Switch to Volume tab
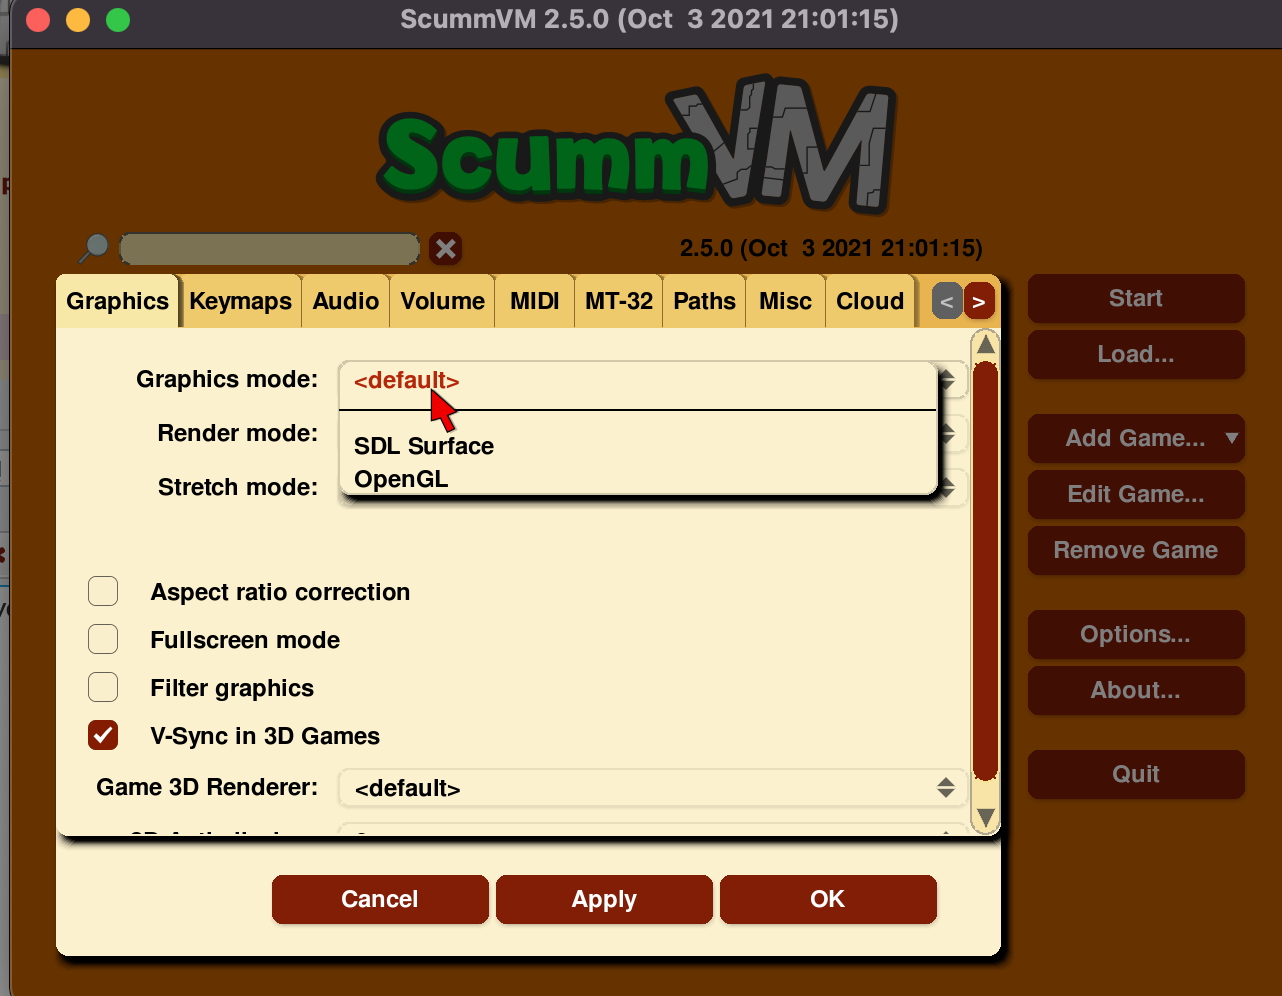This screenshot has height=996, width=1282. (x=443, y=301)
